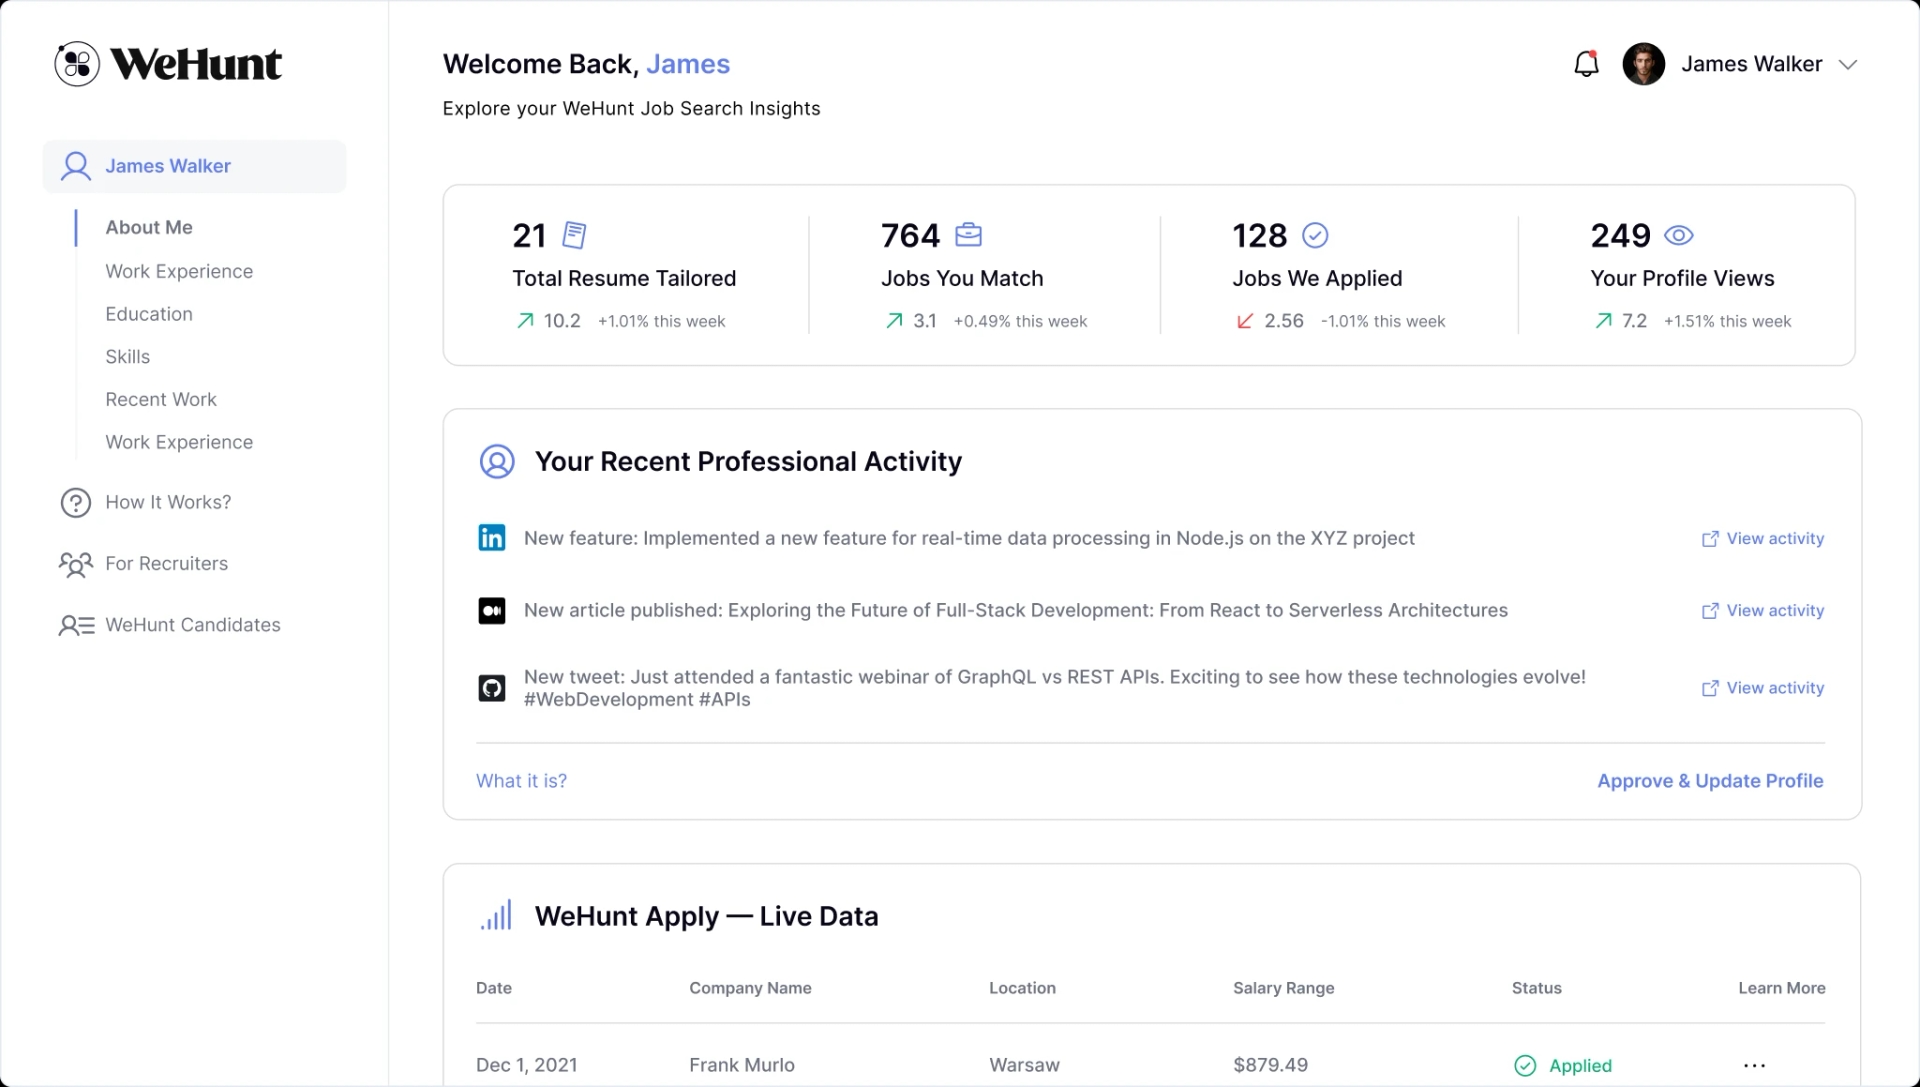The width and height of the screenshot is (1920, 1087).
Task: Click the Total Resume Tailored label
Action: point(624,278)
